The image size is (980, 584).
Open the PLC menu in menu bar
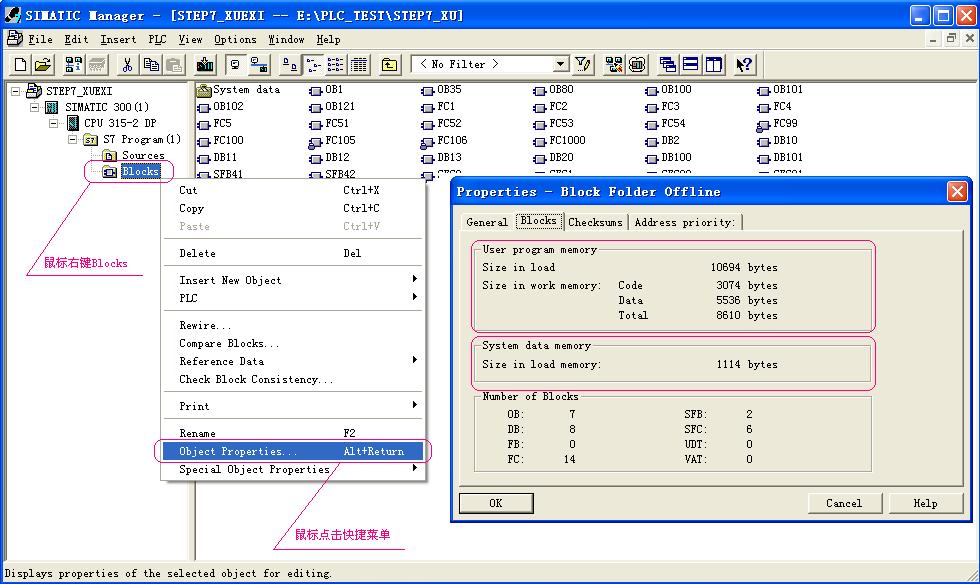157,39
